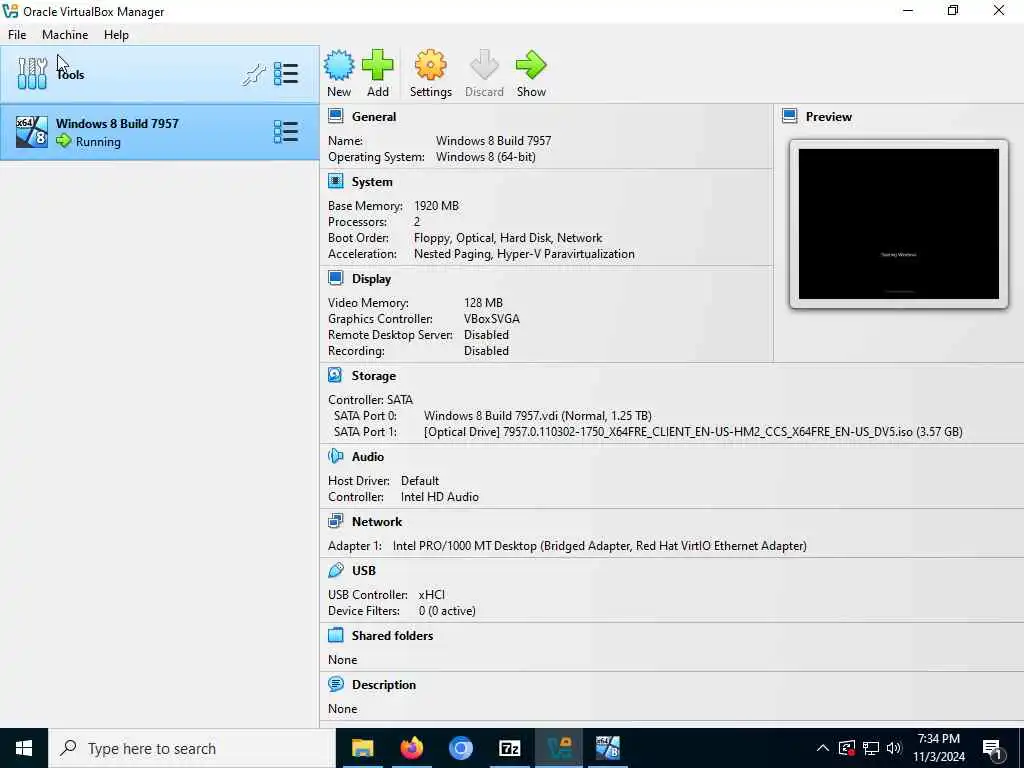Screen dimensions: 1024x768
Task: Open the volume speaker tray icon
Action: [894, 748]
